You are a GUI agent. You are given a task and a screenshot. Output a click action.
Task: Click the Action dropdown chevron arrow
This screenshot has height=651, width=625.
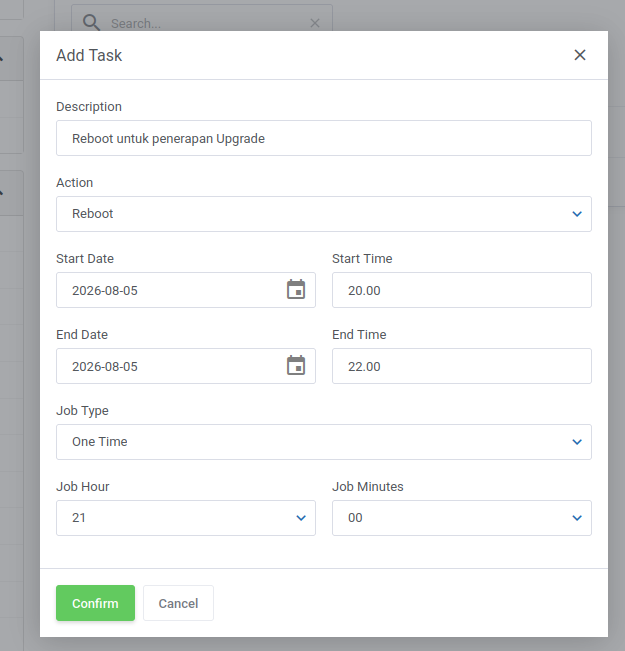coord(577,214)
